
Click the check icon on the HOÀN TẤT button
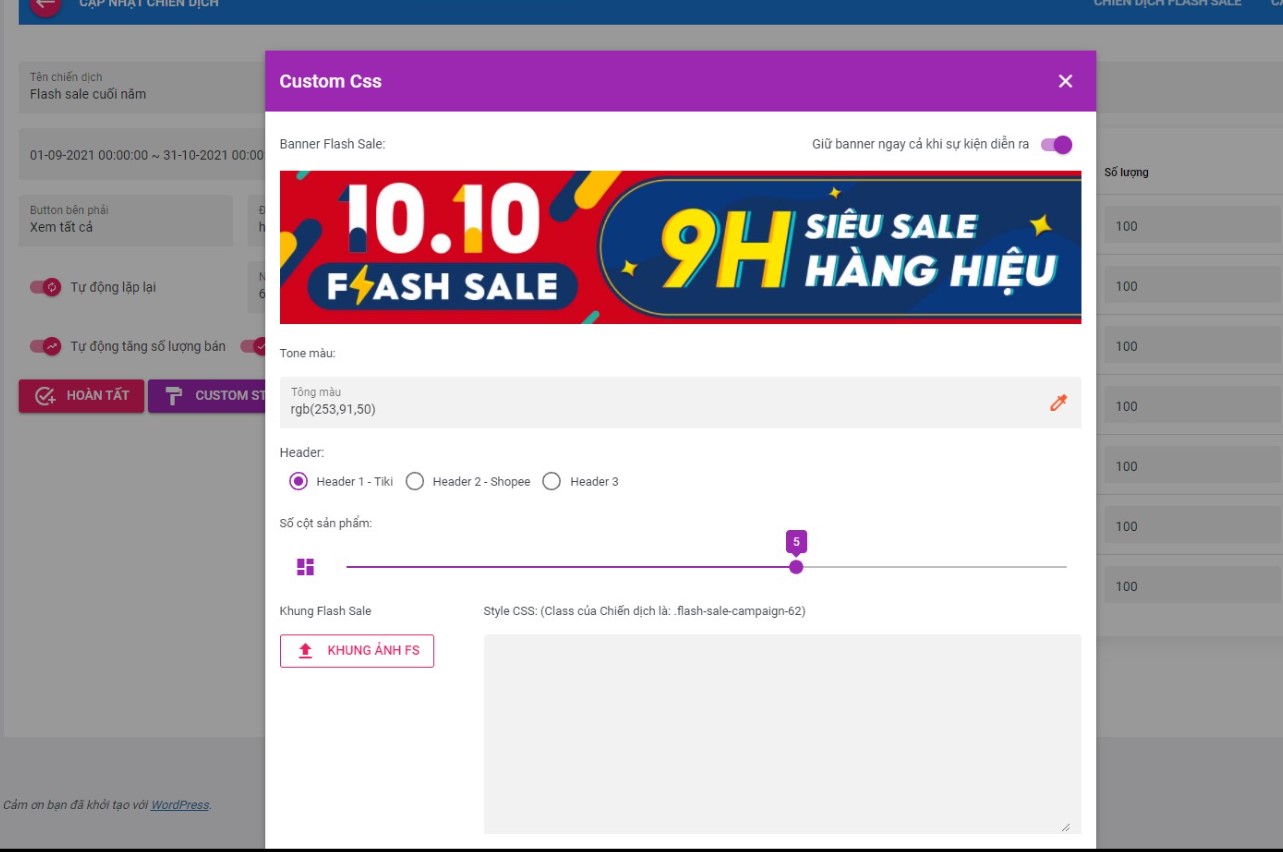(x=45, y=396)
